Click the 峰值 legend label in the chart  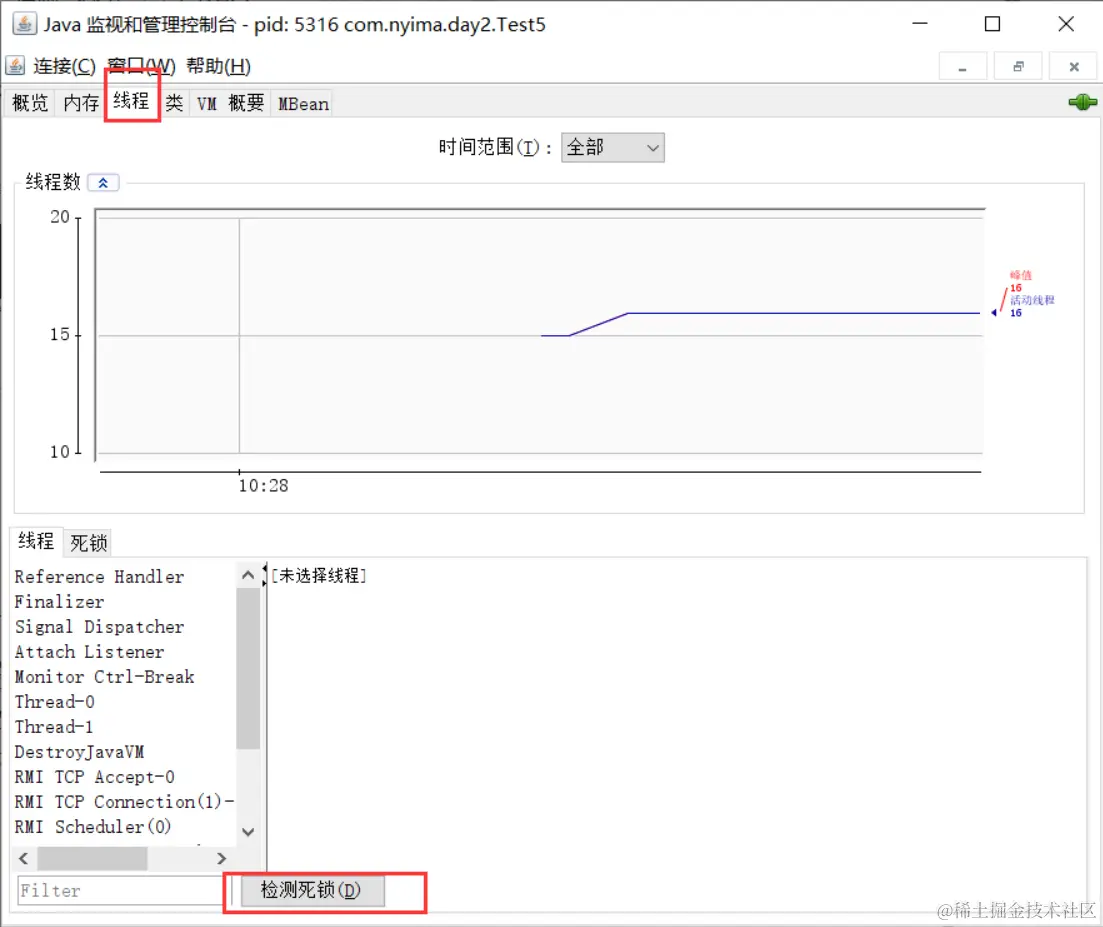pos(1021,275)
